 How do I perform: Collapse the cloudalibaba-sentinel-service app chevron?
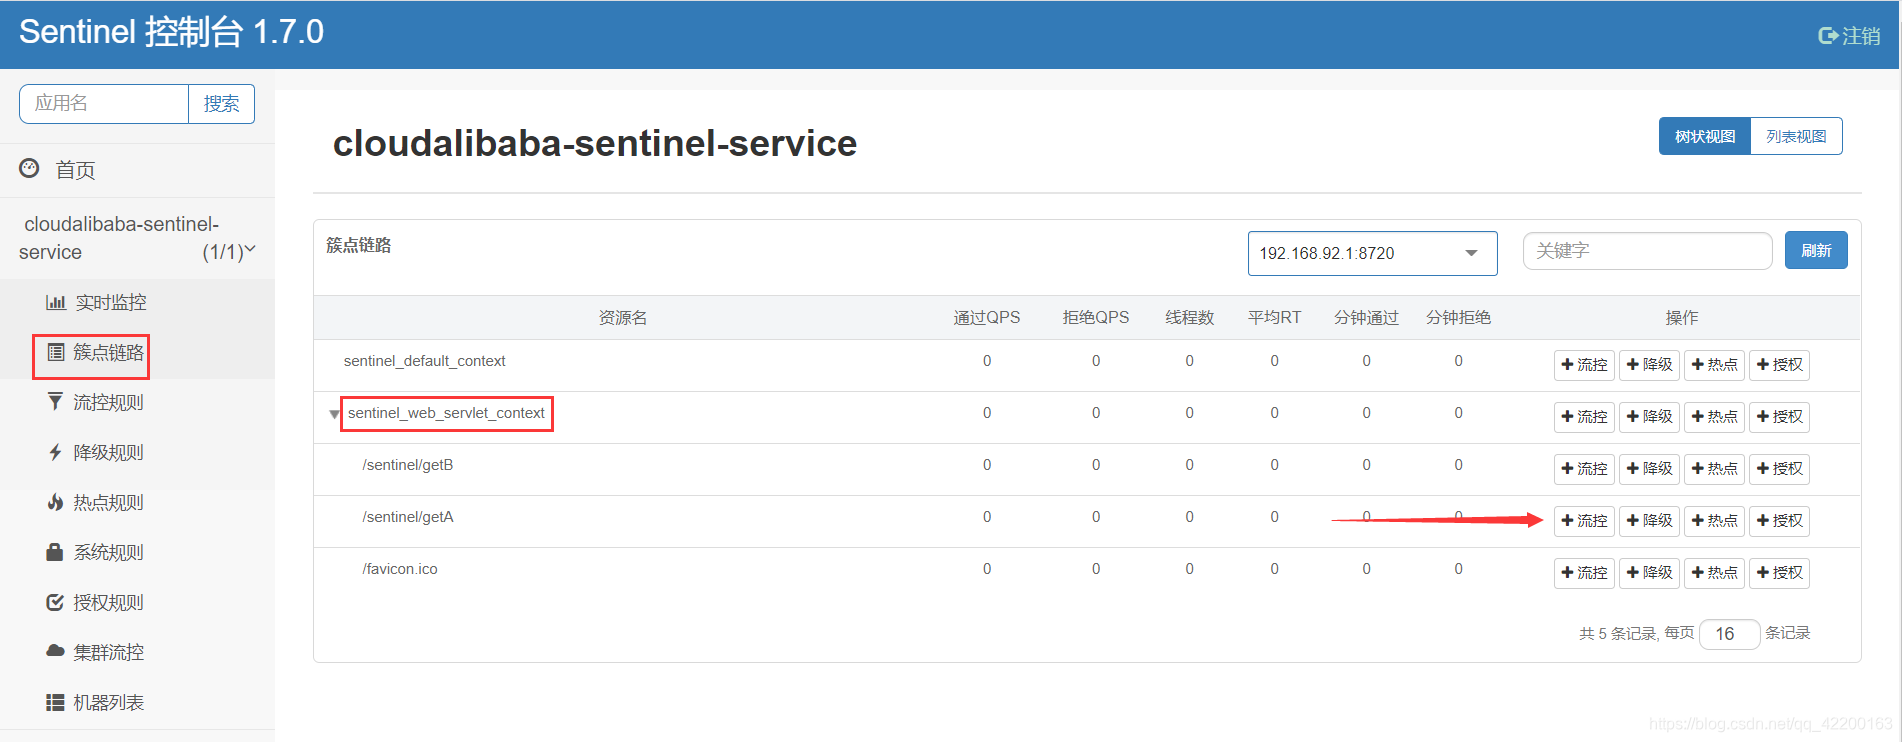[x=250, y=249]
